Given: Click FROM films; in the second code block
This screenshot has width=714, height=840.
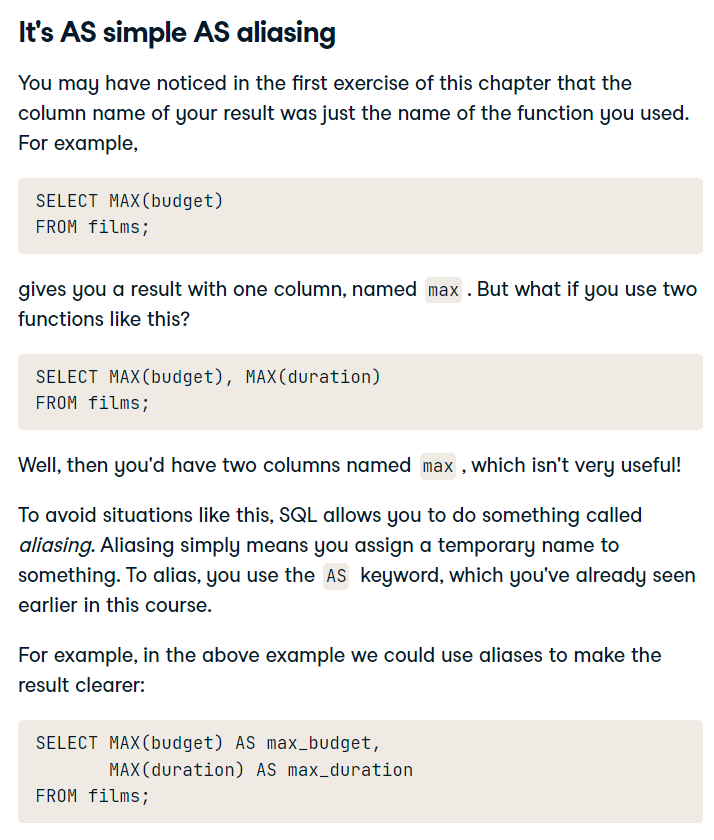Looking at the screenshot, I should [92, 403].
